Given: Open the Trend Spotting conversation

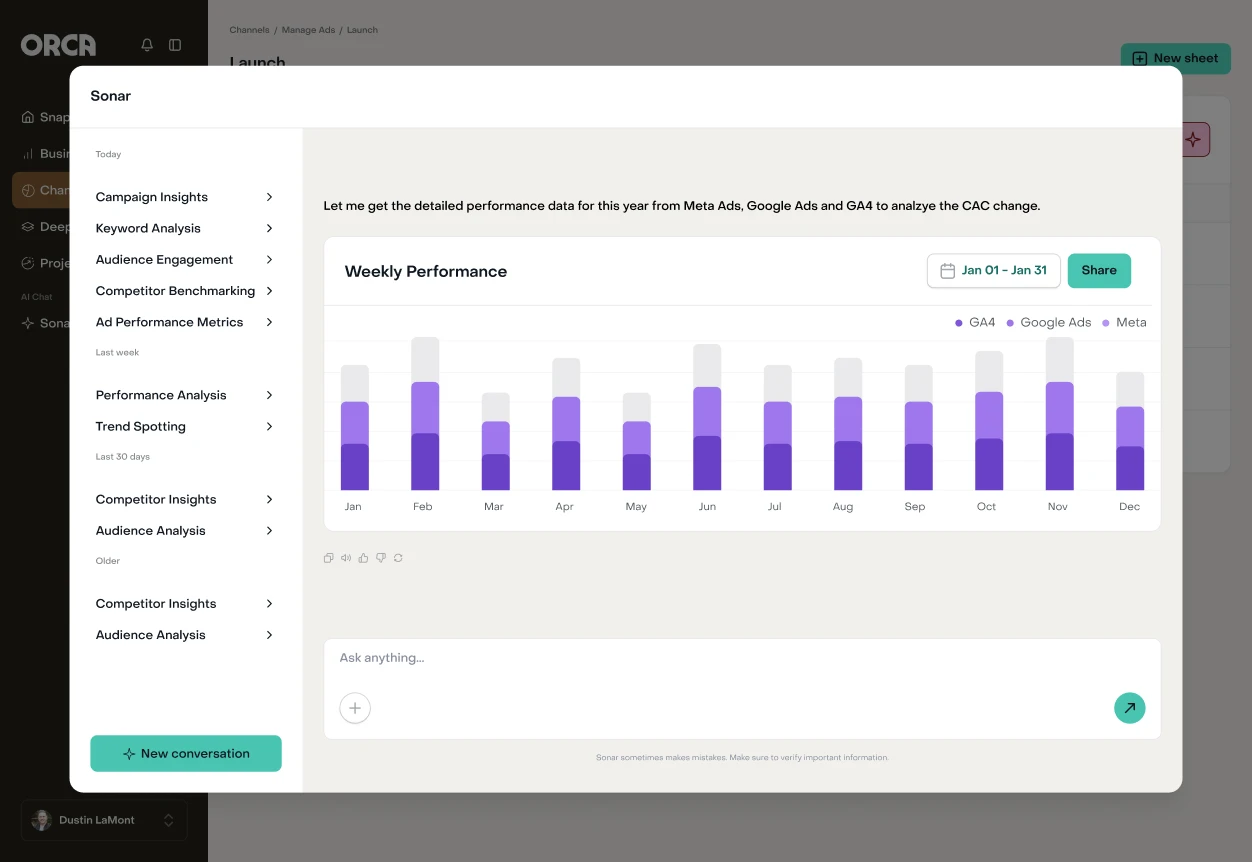Looking at the screenshot, I should (x=185, y=426).
